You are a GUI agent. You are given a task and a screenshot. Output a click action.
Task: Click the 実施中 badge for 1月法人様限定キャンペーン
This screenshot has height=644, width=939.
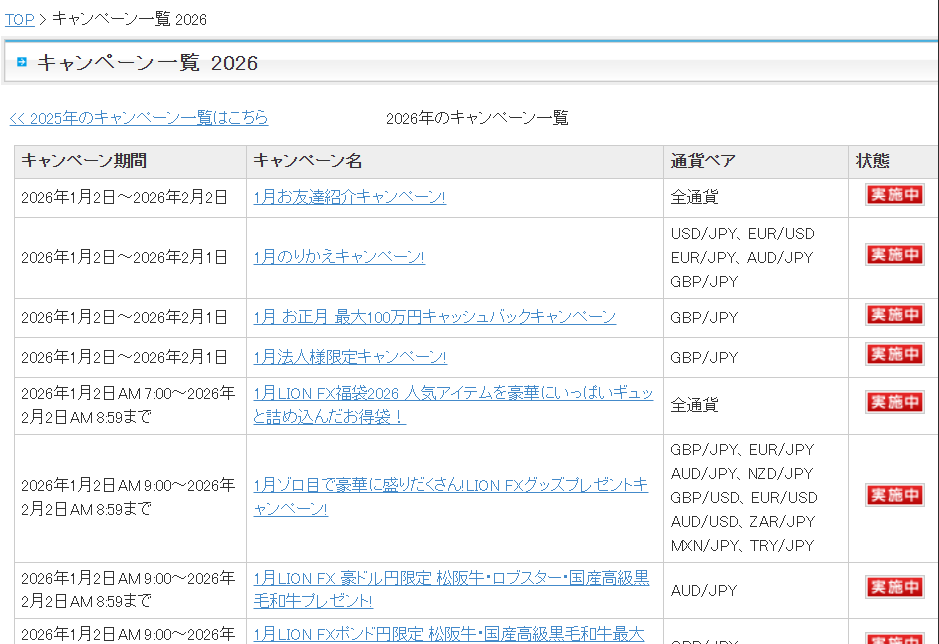[894, 355]
